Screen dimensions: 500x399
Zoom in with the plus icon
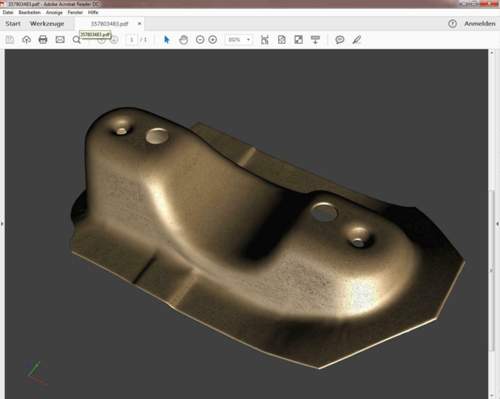coord(213,40)
